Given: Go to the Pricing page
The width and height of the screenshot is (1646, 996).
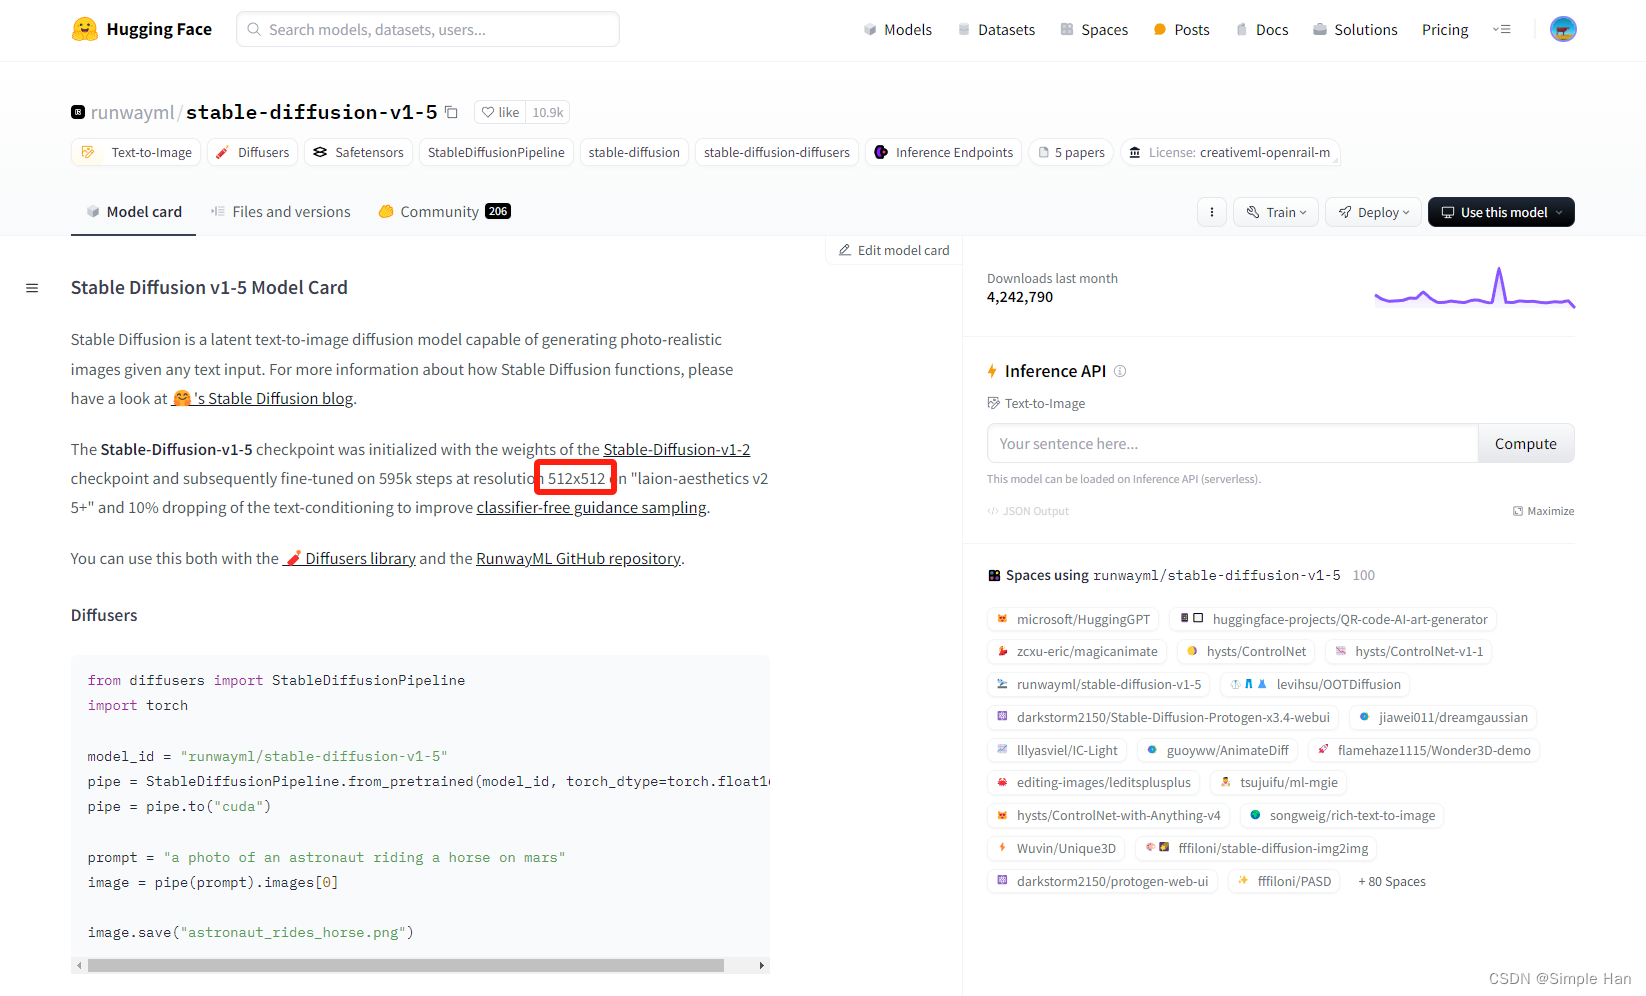Looking at the screenshot, I should point(1445,30).
